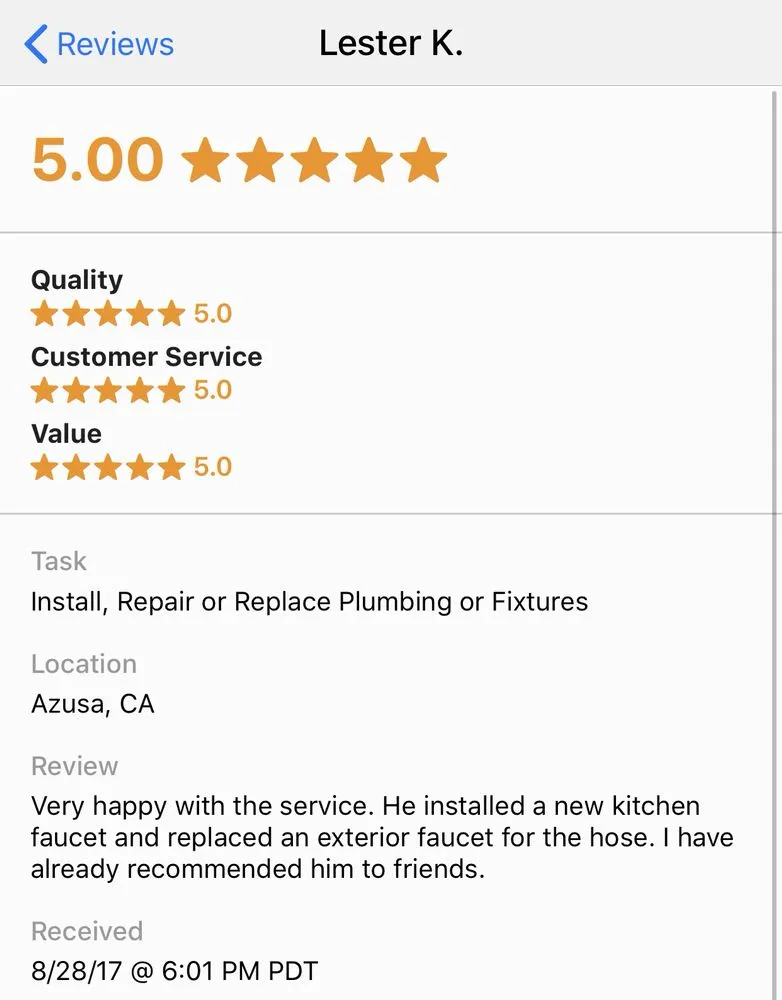Click the back chevron arrow icon
Viewport: 782px width, 1000px height.
coord(33,43)
